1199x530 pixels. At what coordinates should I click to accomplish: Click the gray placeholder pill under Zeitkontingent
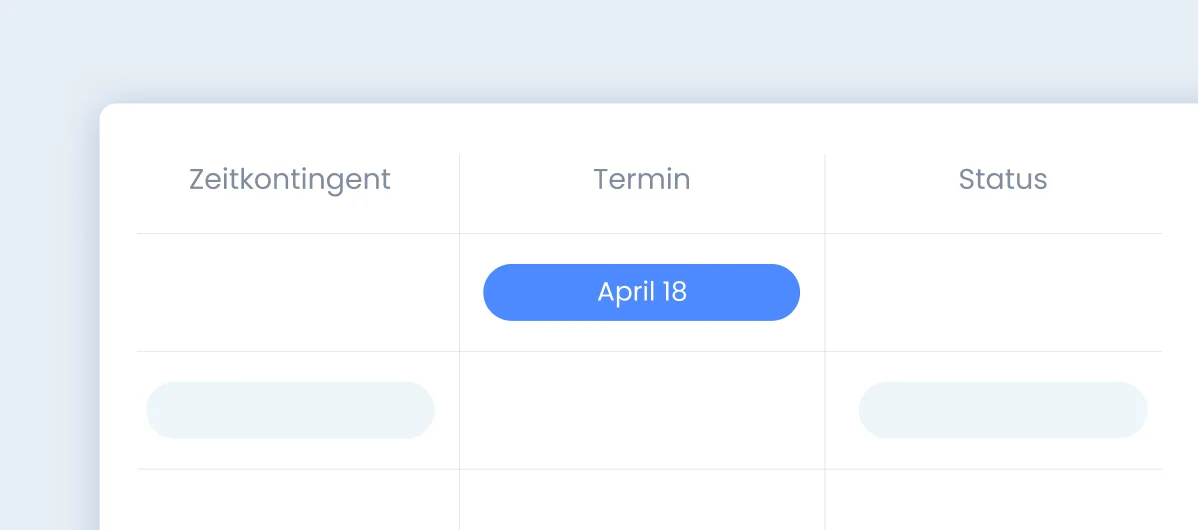pos(290,410)
